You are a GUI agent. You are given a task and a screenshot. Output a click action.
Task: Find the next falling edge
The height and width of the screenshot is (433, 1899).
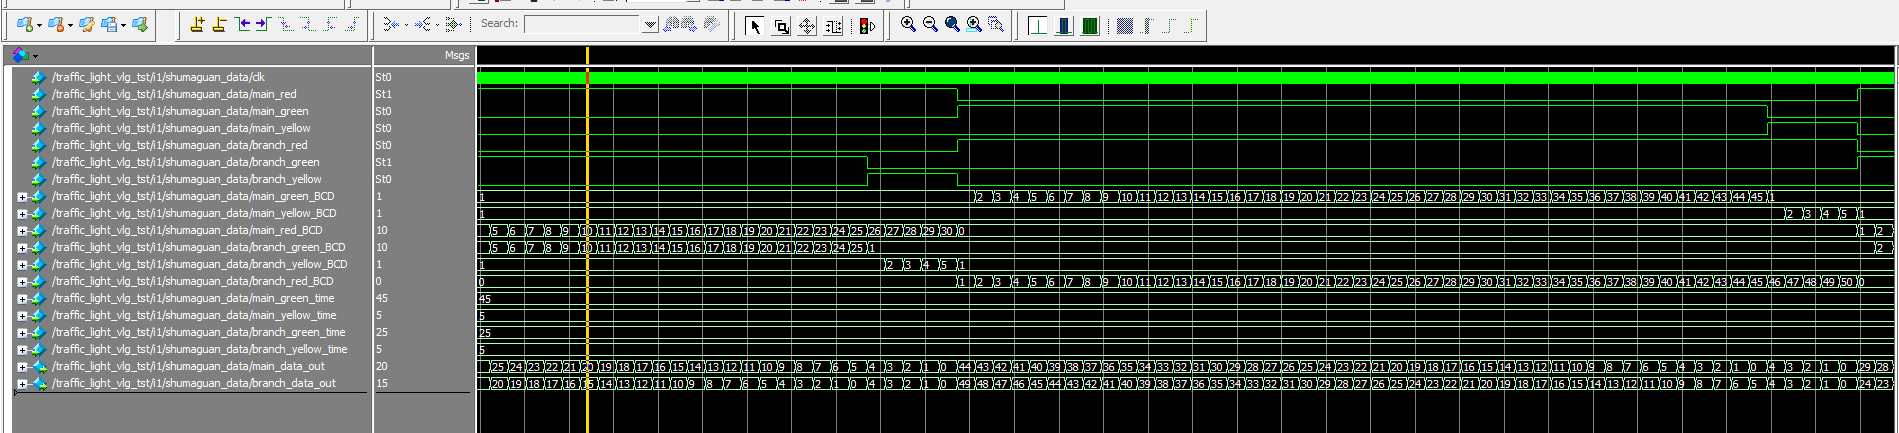308,24
